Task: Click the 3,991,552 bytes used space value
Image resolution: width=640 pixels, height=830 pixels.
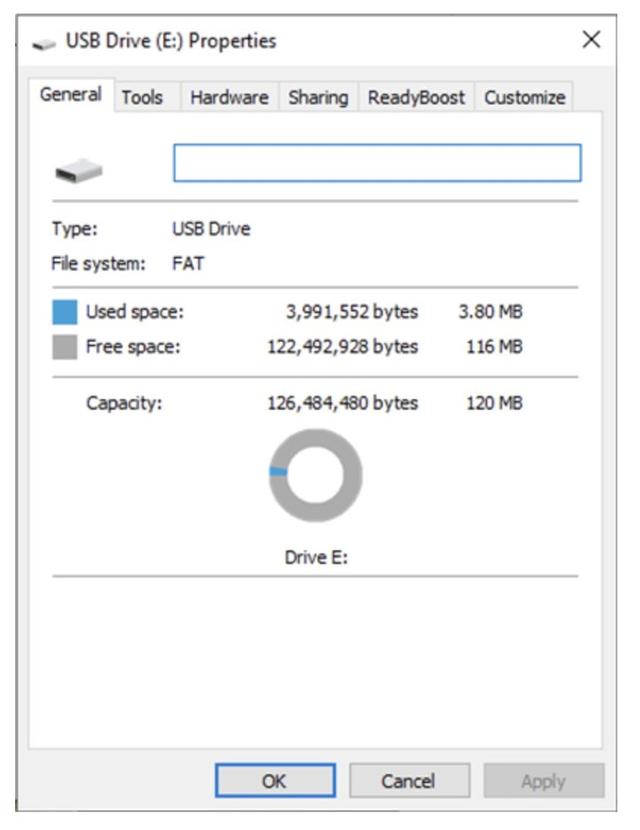Action: [x=351, y=312]
